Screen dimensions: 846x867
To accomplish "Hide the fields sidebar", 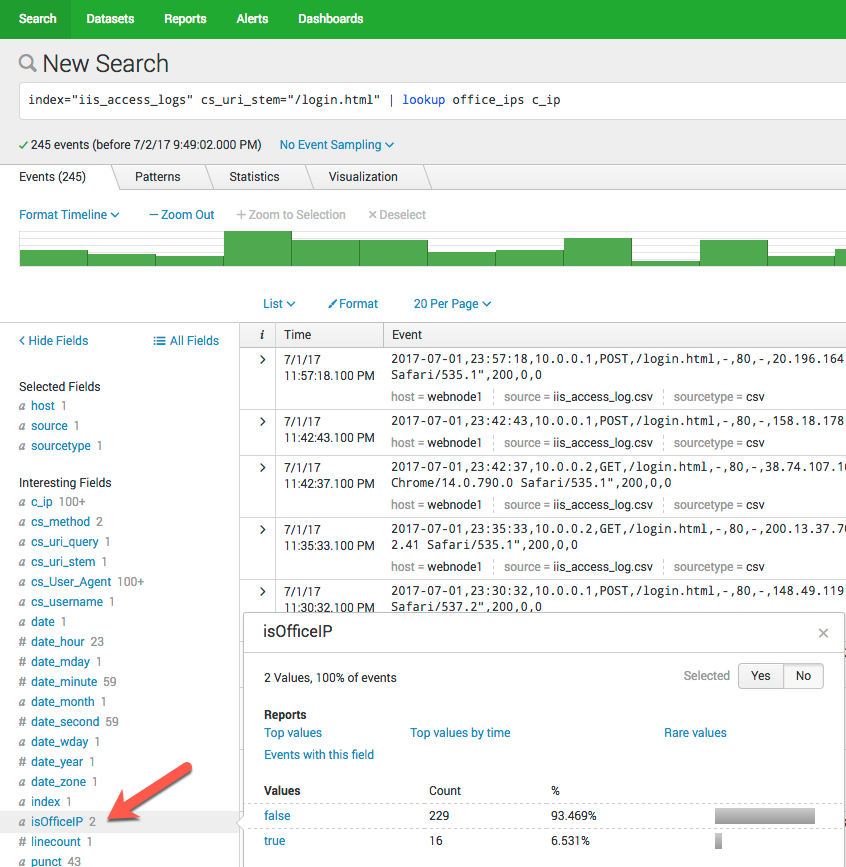I will coord(54,341).
